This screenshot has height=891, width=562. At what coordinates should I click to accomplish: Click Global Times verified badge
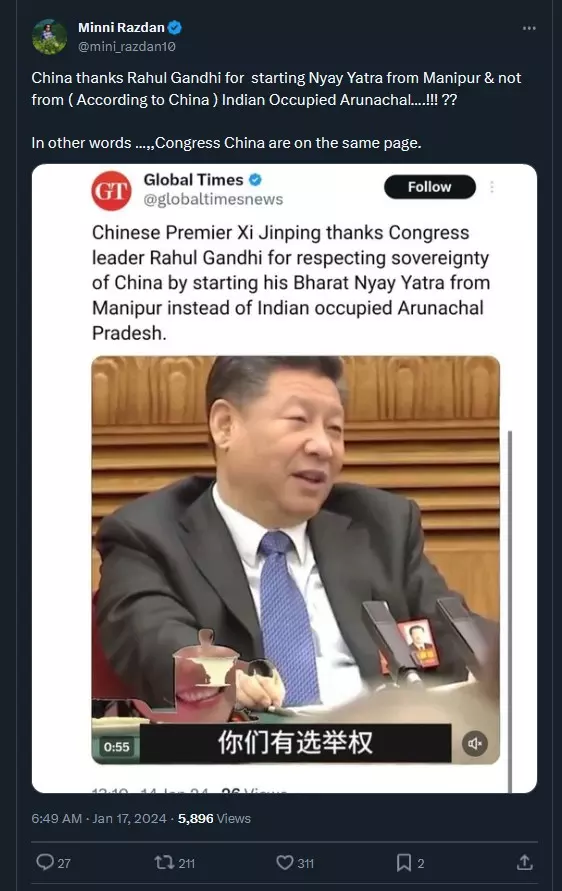point(255,180)
